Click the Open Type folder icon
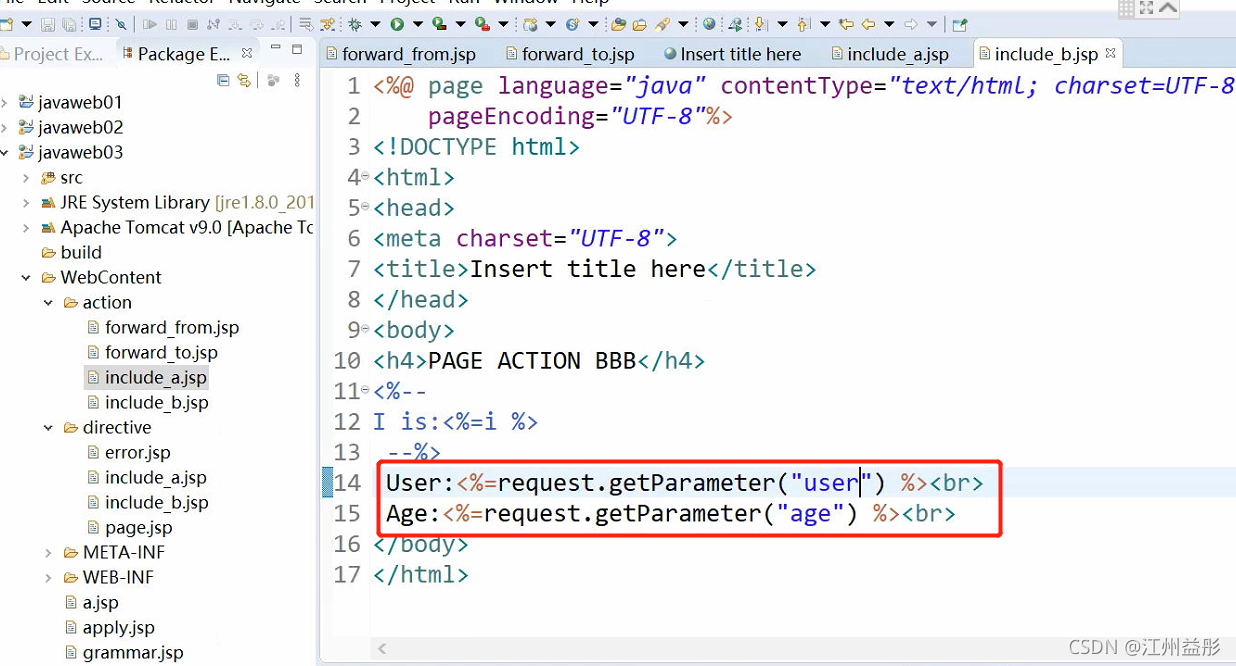This screenshot has height=666, width=1236. tap(618, 24)
